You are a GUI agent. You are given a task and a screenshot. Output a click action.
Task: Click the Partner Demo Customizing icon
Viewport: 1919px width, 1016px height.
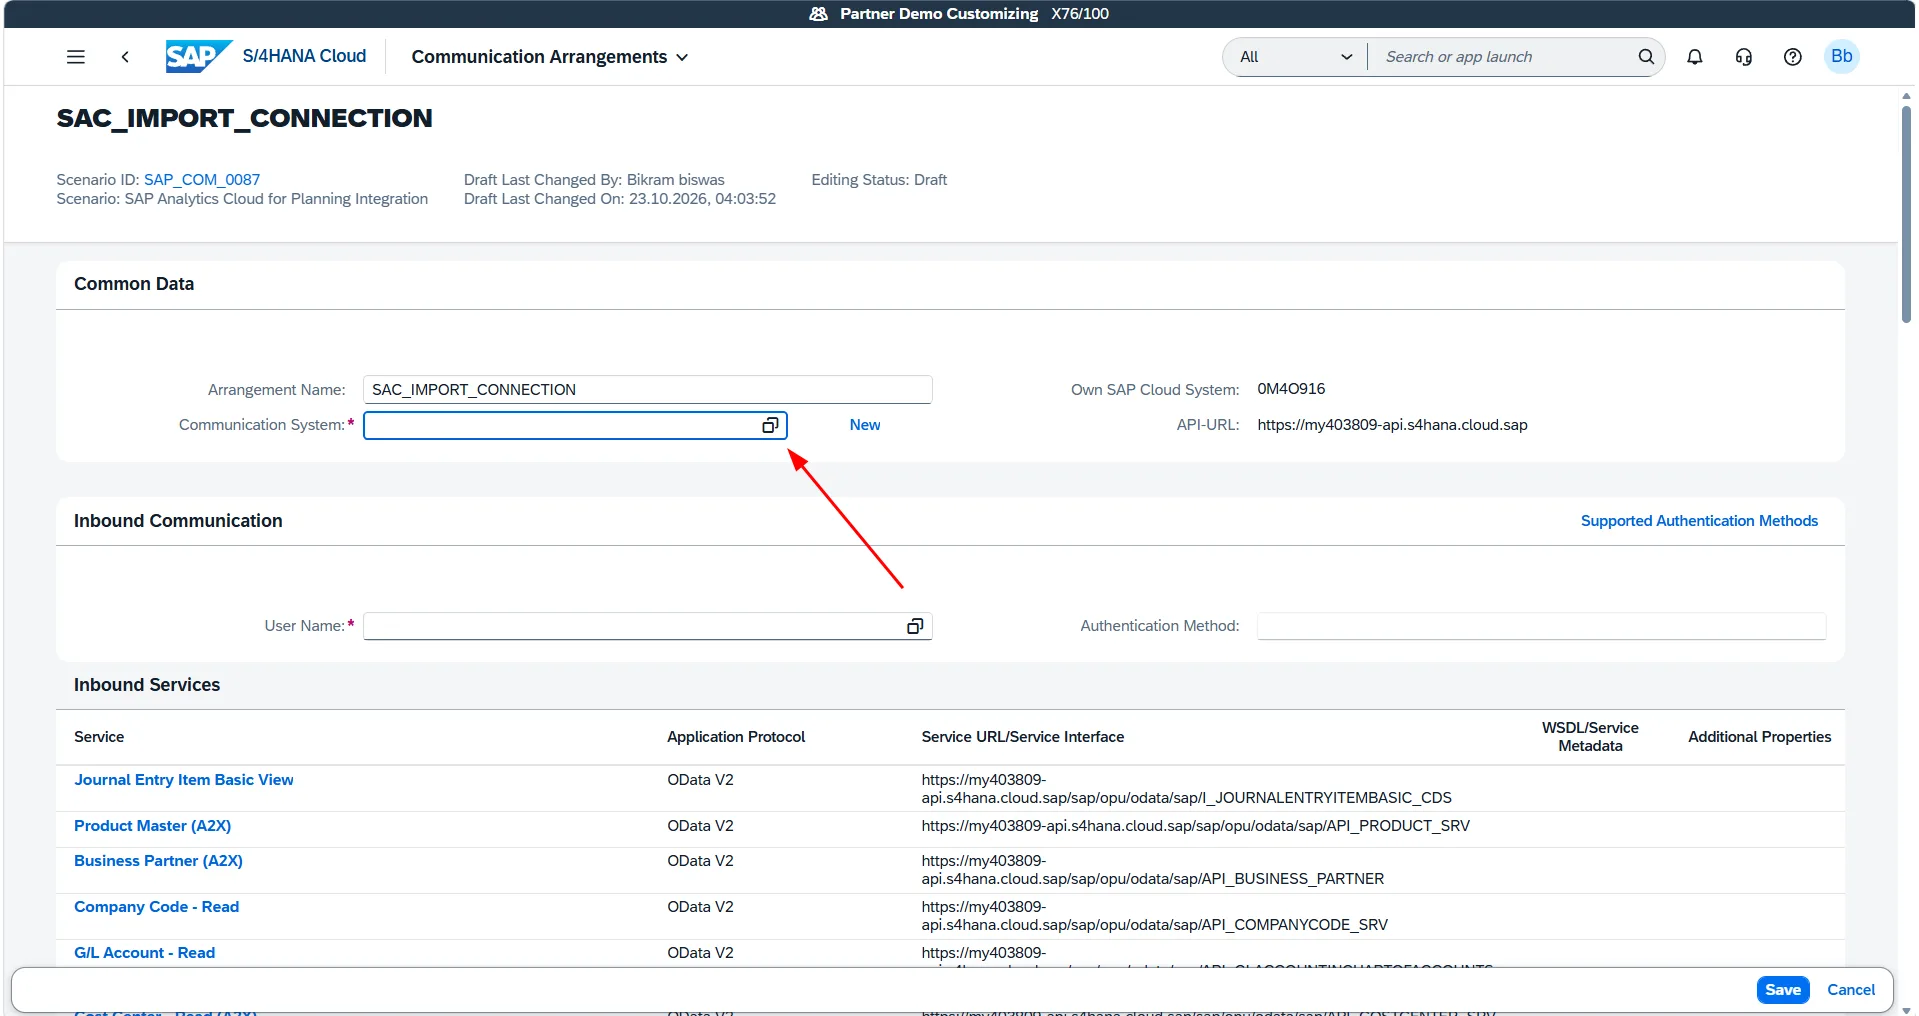[818, 14]
